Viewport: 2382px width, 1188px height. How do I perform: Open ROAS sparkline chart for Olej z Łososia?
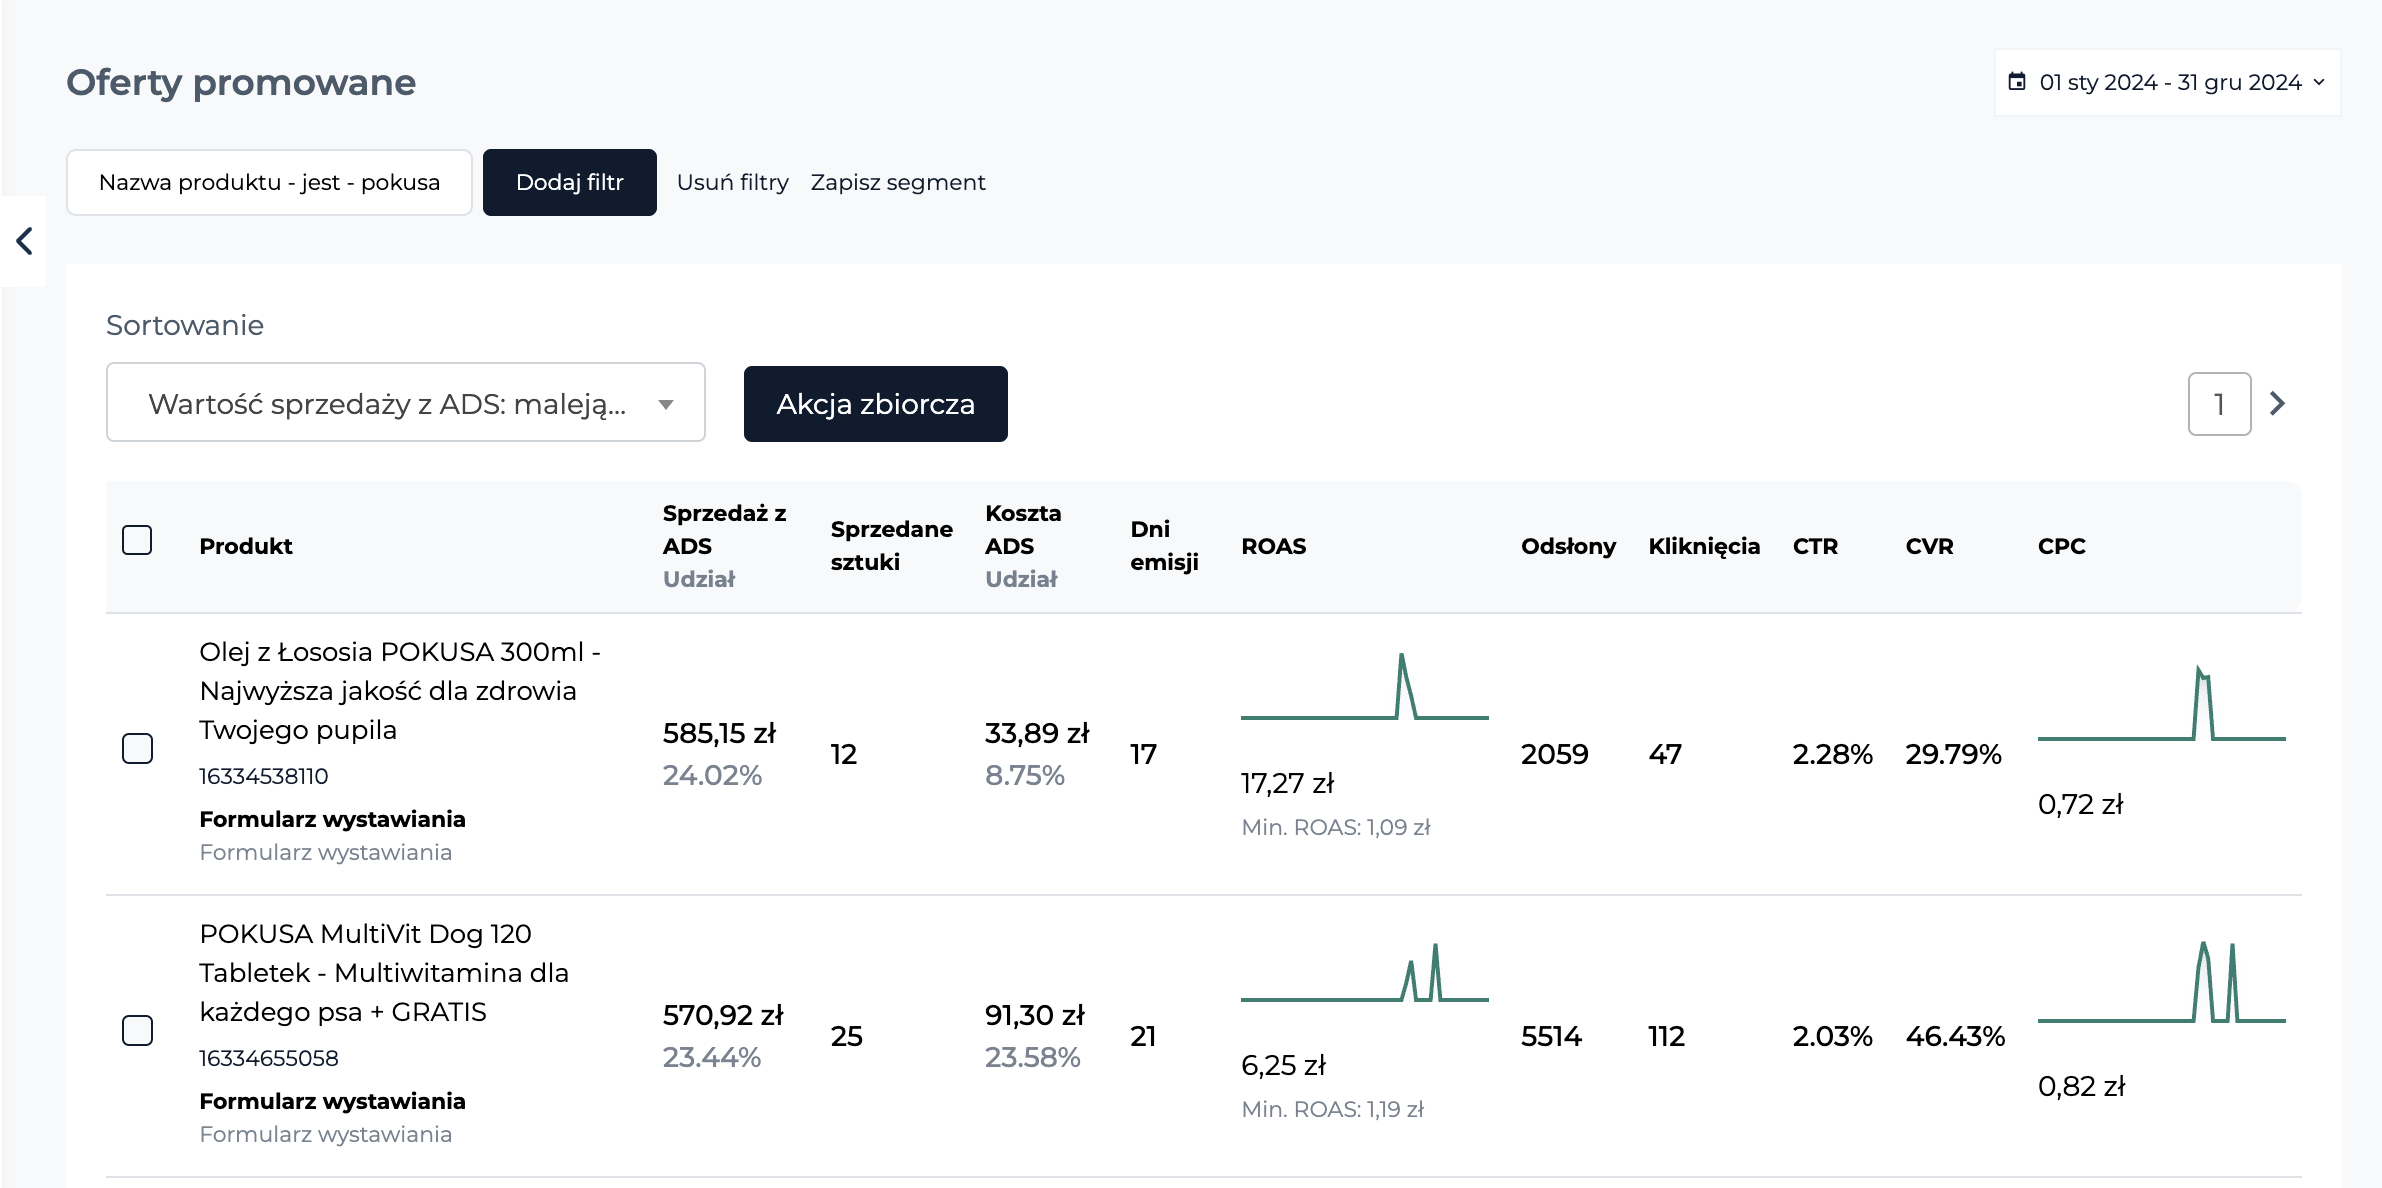pyautogui.click(x=1364, y=686)
